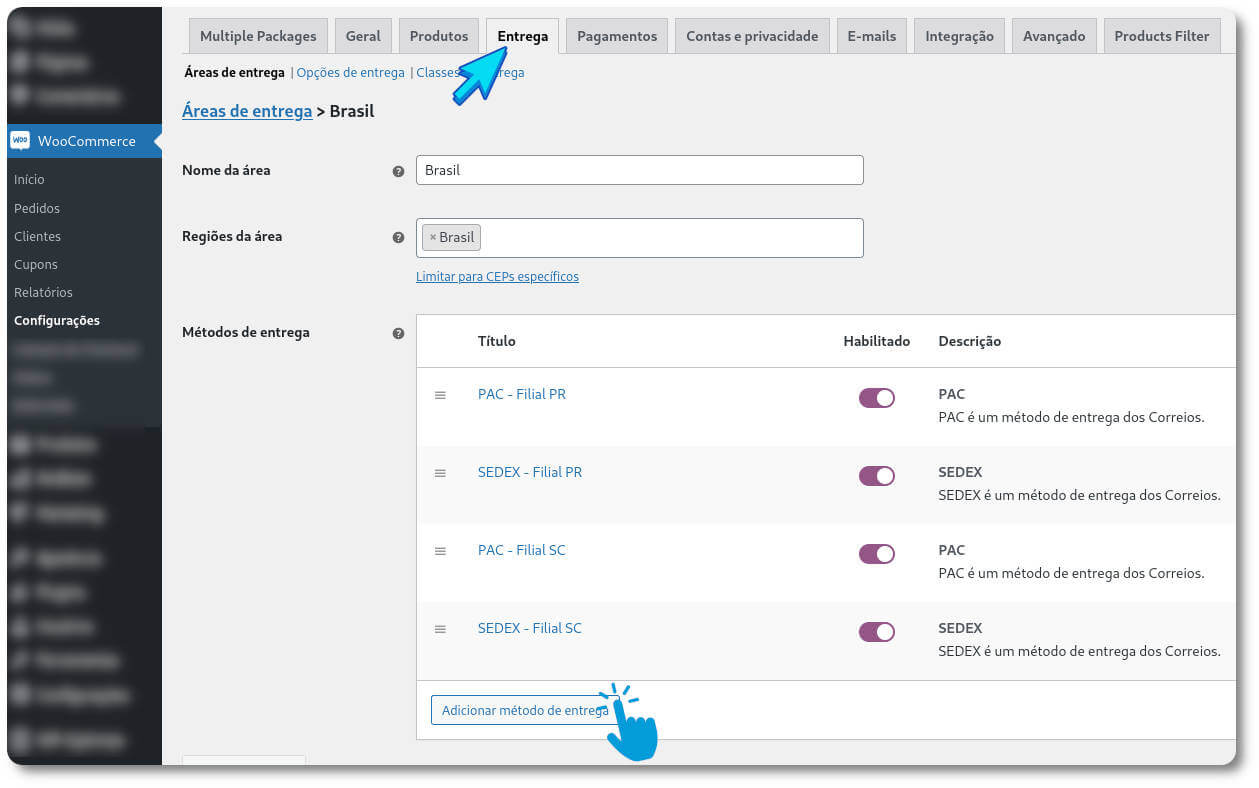The width and height of the screenshot is (1259, 788).
Task: Click the Áreas de entrega sub-navigation link
Action: pyautogui.click(x=235, y=73)
